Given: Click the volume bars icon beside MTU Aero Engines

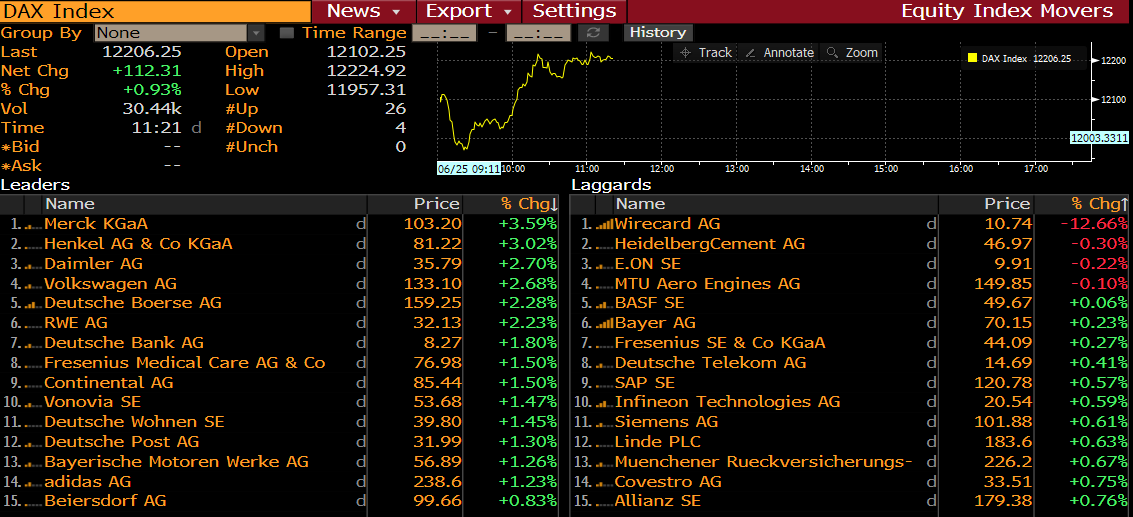Looking at the screenshot, I should 604,284.
